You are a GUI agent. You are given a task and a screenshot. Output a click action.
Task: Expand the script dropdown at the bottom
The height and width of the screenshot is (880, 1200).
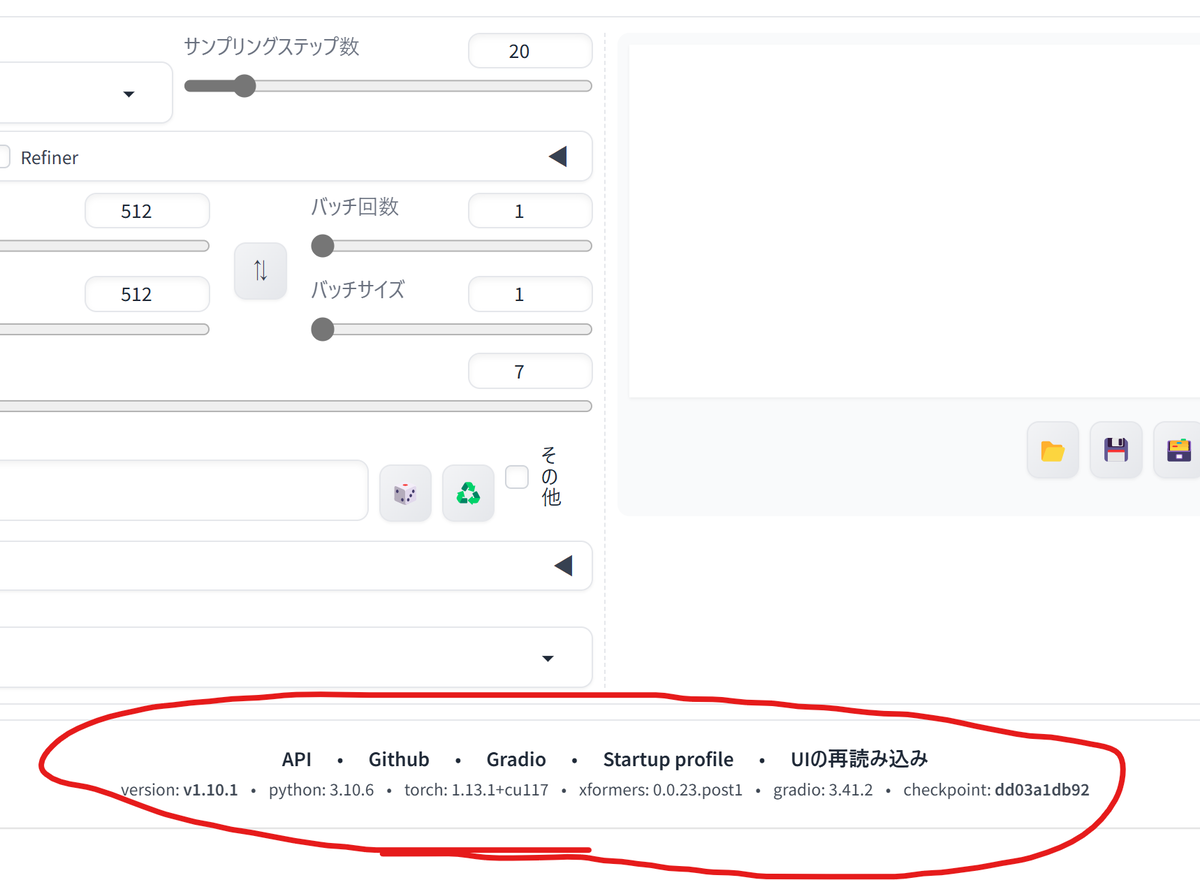pos(547,658)
